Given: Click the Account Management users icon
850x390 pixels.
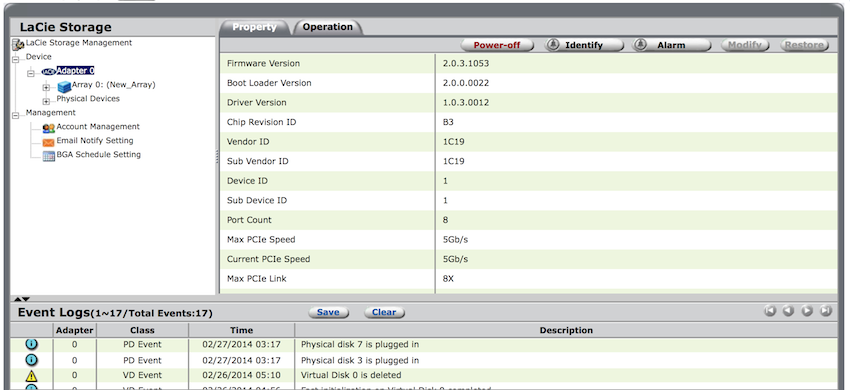Looking at the screenshot, I should coord(49,128).
